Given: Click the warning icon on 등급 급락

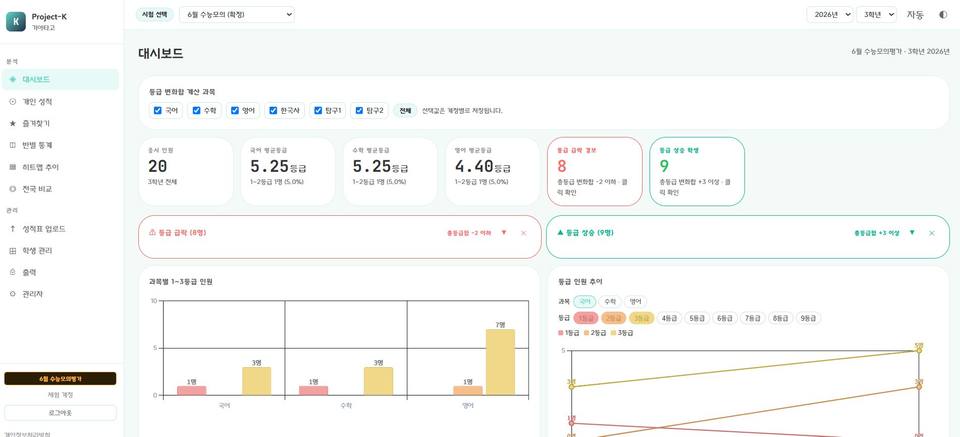Looking at the screenshot, I should click(x=152, y=233).
